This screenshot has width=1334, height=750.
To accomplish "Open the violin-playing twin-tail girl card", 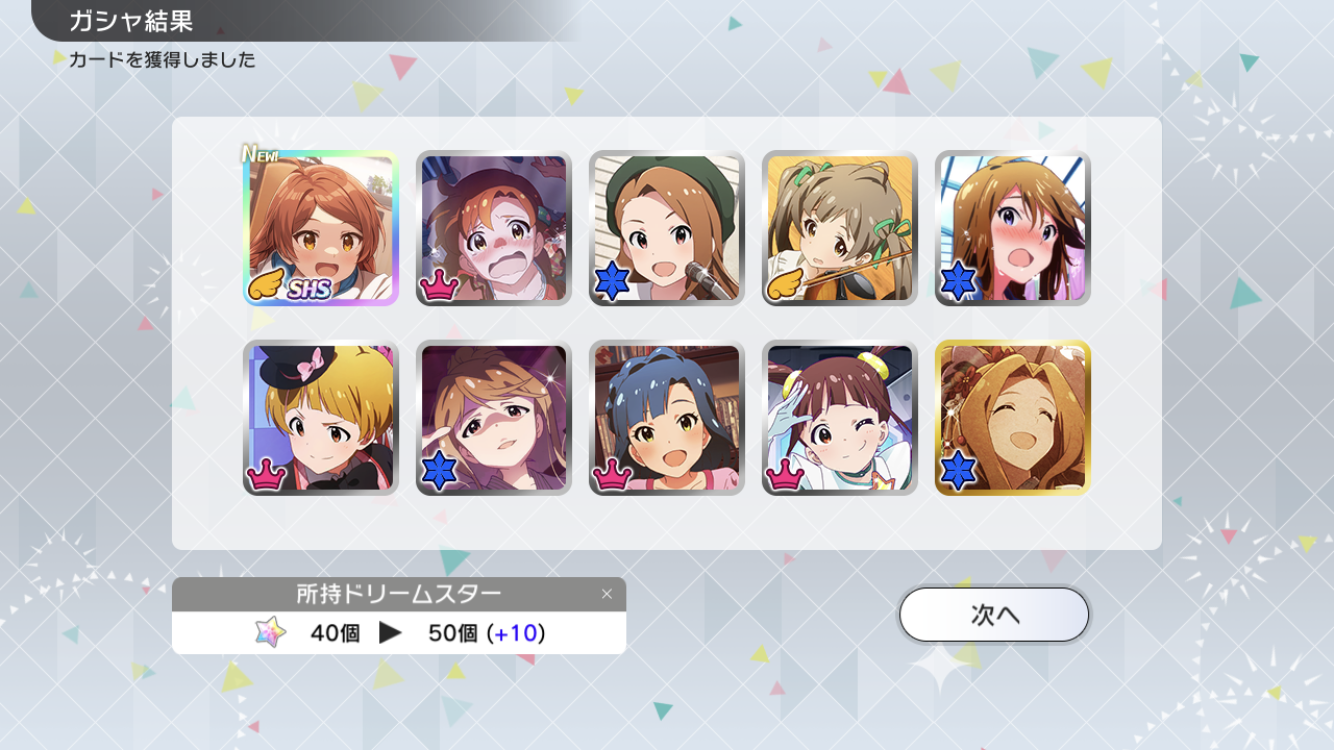I will point(840,228).
